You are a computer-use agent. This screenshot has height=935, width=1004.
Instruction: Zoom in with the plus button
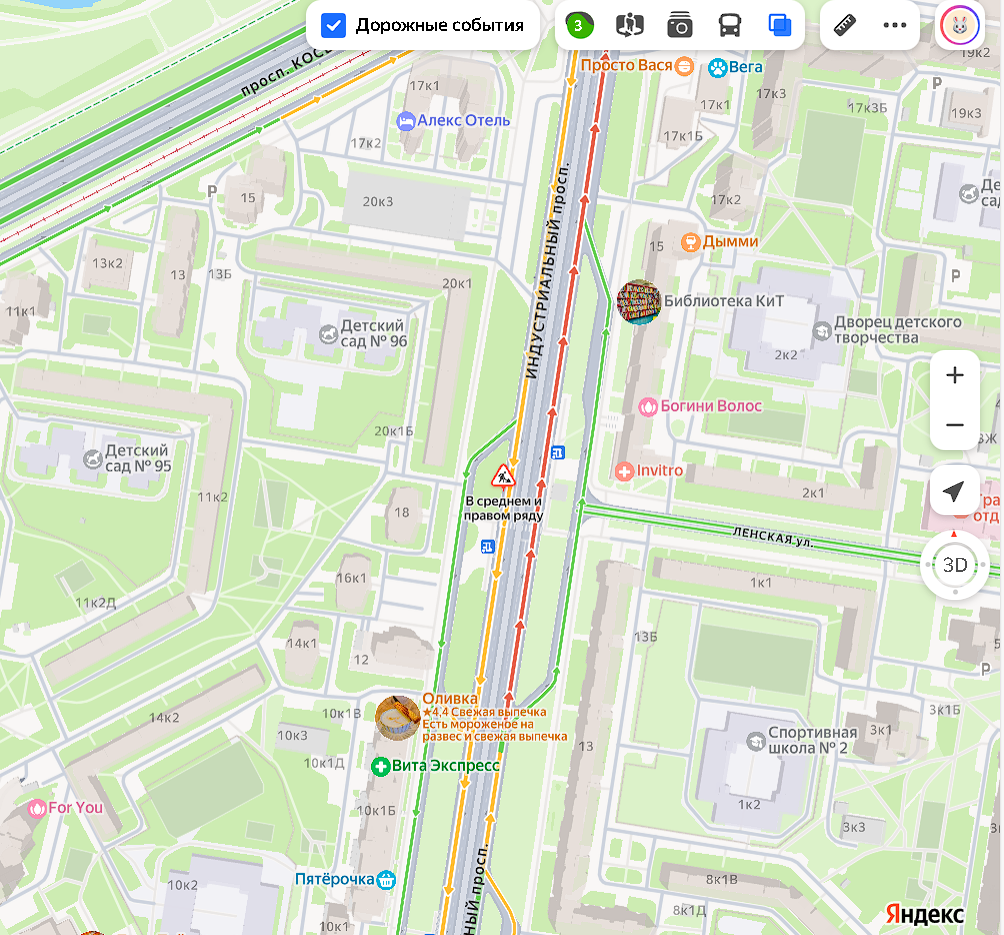pos(955,376)
